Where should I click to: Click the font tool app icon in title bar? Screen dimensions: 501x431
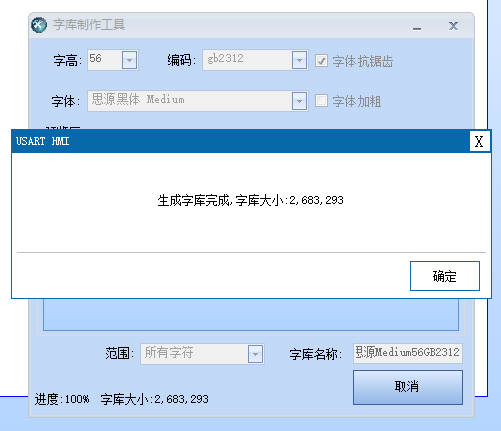[39, 25]
